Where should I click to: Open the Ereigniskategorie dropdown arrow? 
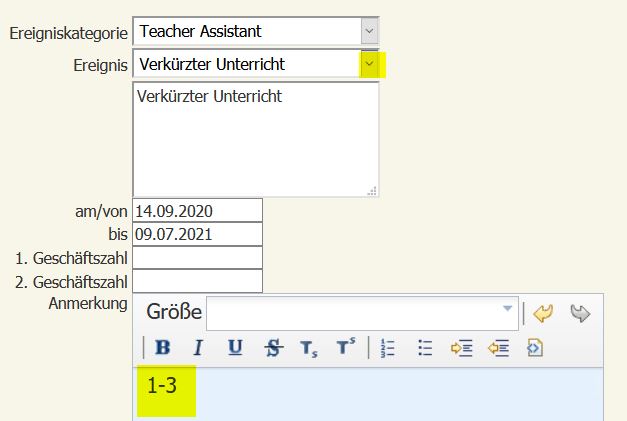click(369, 31)
